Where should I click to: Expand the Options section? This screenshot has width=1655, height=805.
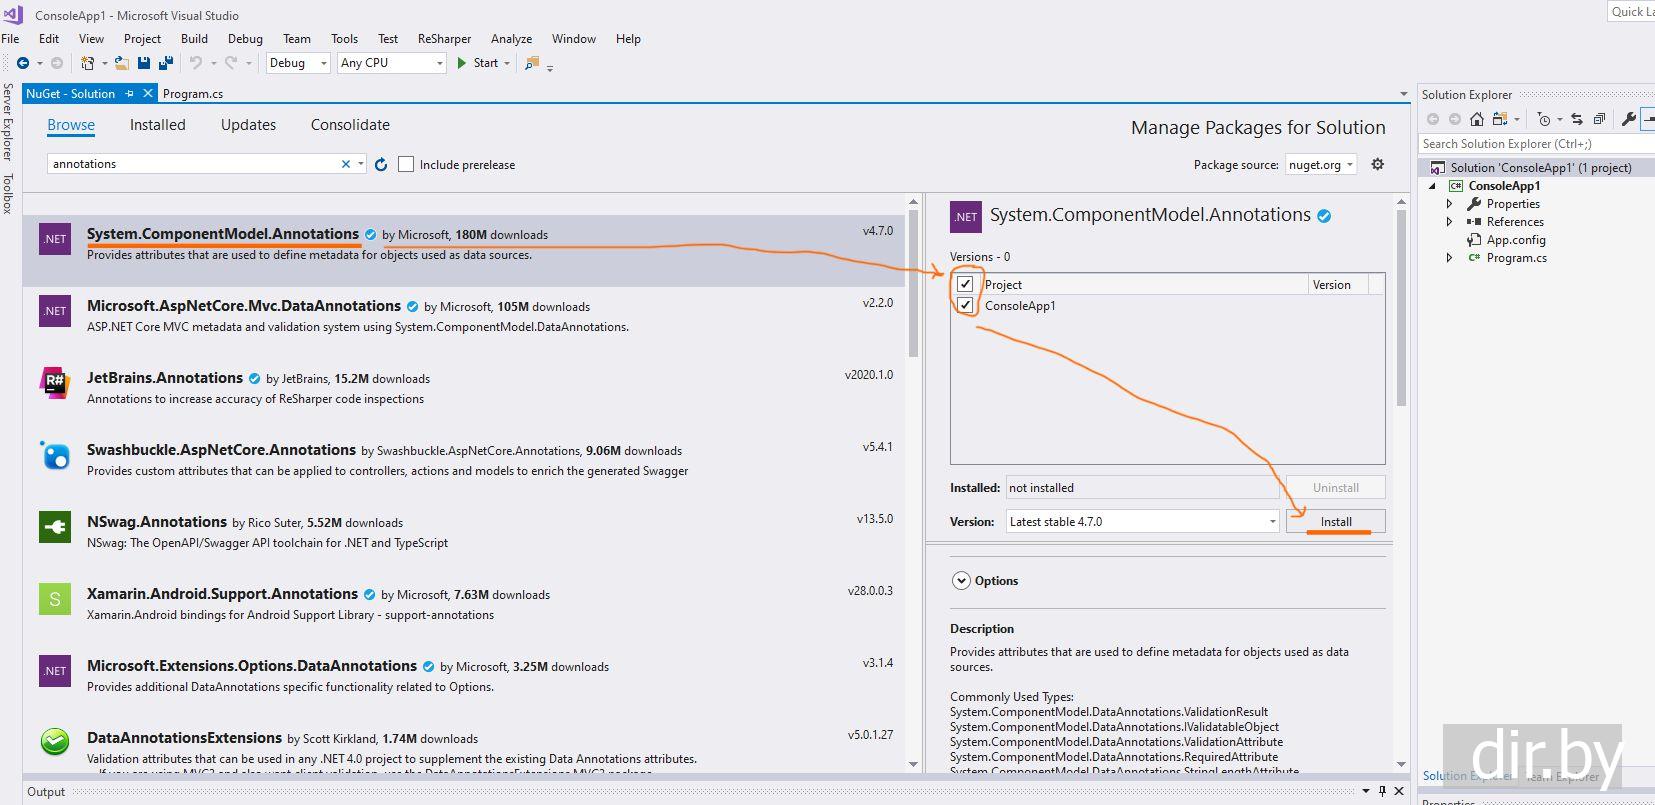[961, 581]
